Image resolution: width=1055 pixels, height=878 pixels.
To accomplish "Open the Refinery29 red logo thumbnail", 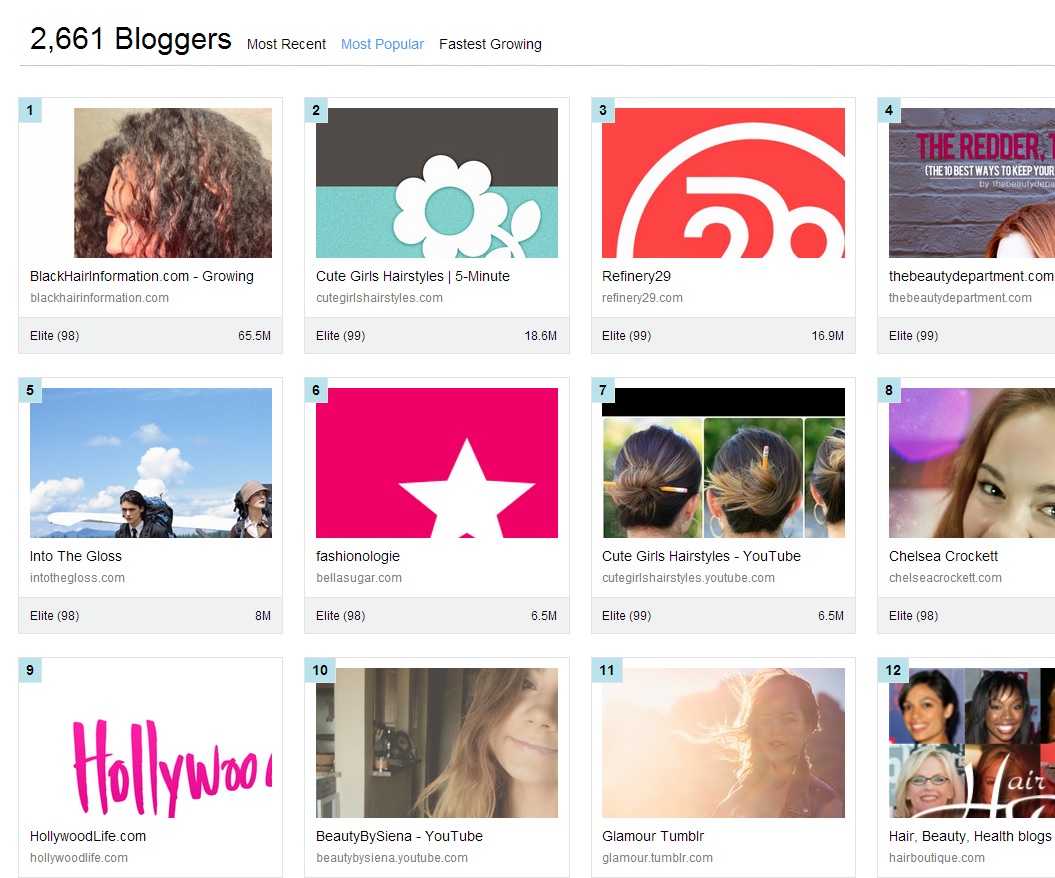I will 723,183.
